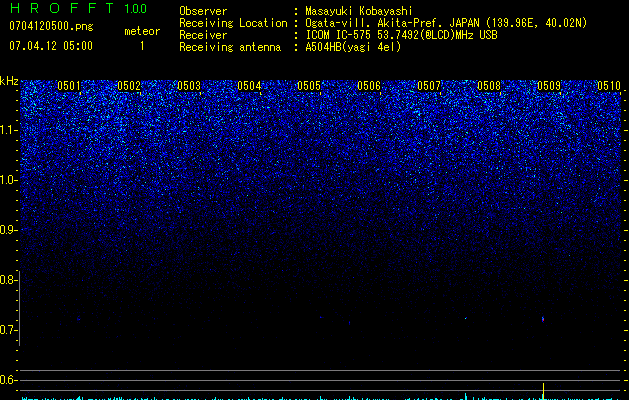Image resolution: width=629 pixels, height=400 pixels.
Task: Click the 0.9 frequency axis label
Action: [9, 230]
